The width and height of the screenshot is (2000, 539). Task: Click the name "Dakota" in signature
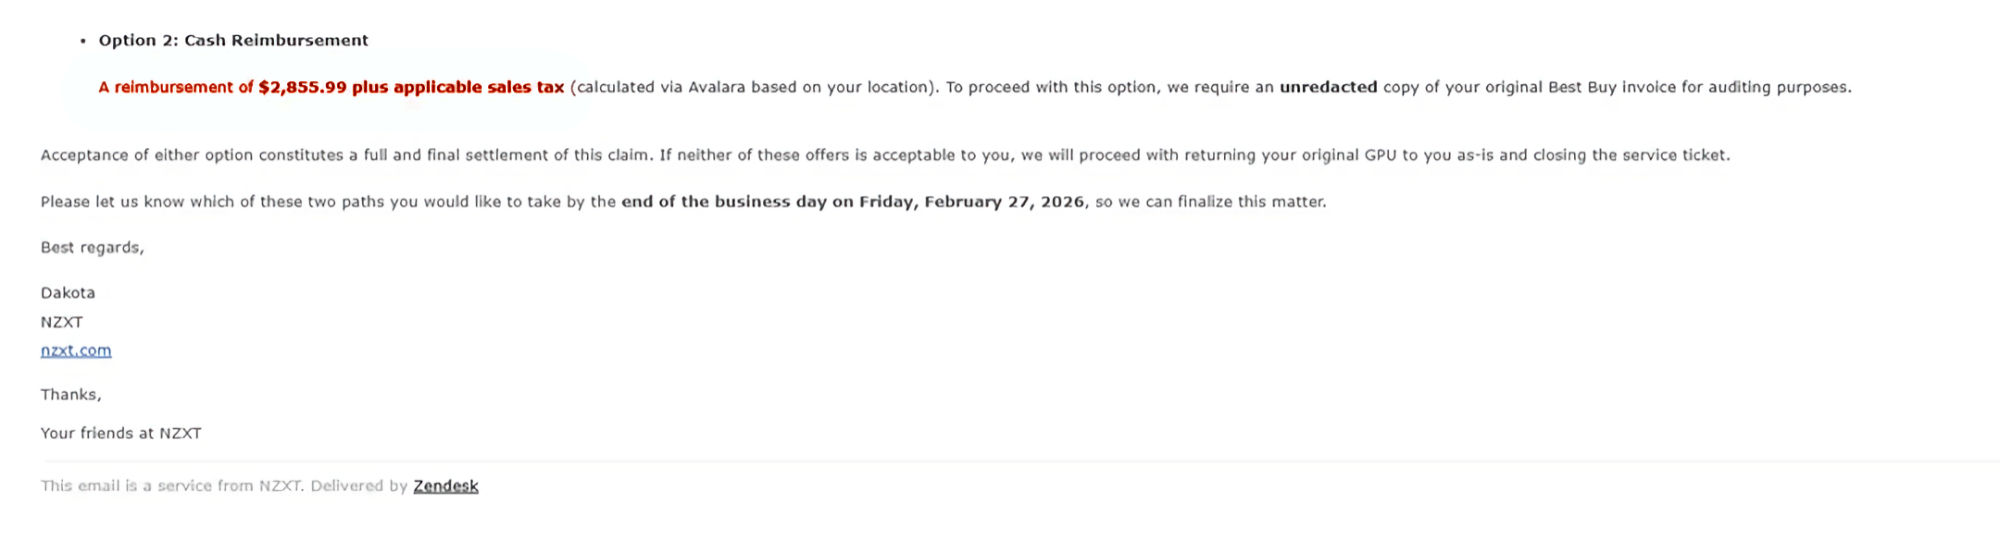pos(68,293)
